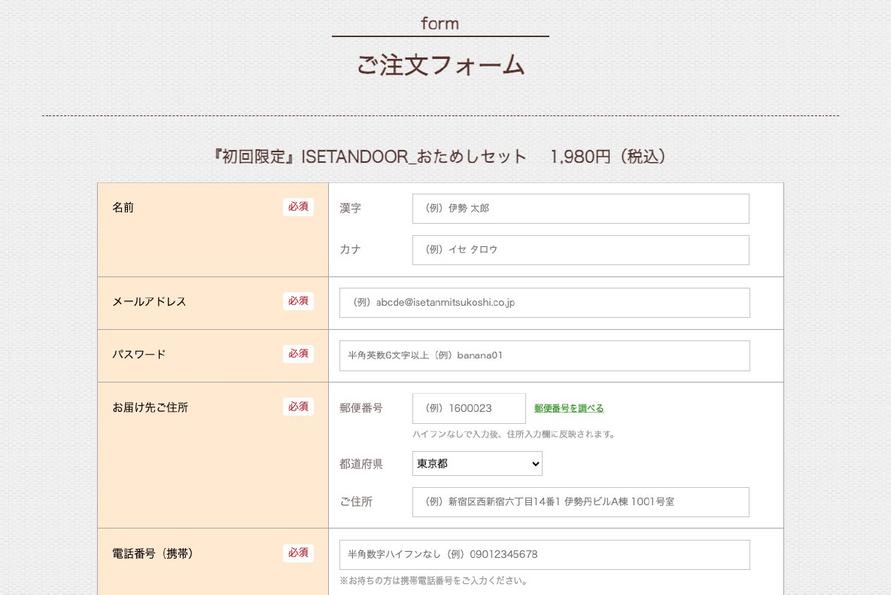Click the 必須 badge beside 名前
This screenshot has width=891, height=595.
(x=298, y=207)
